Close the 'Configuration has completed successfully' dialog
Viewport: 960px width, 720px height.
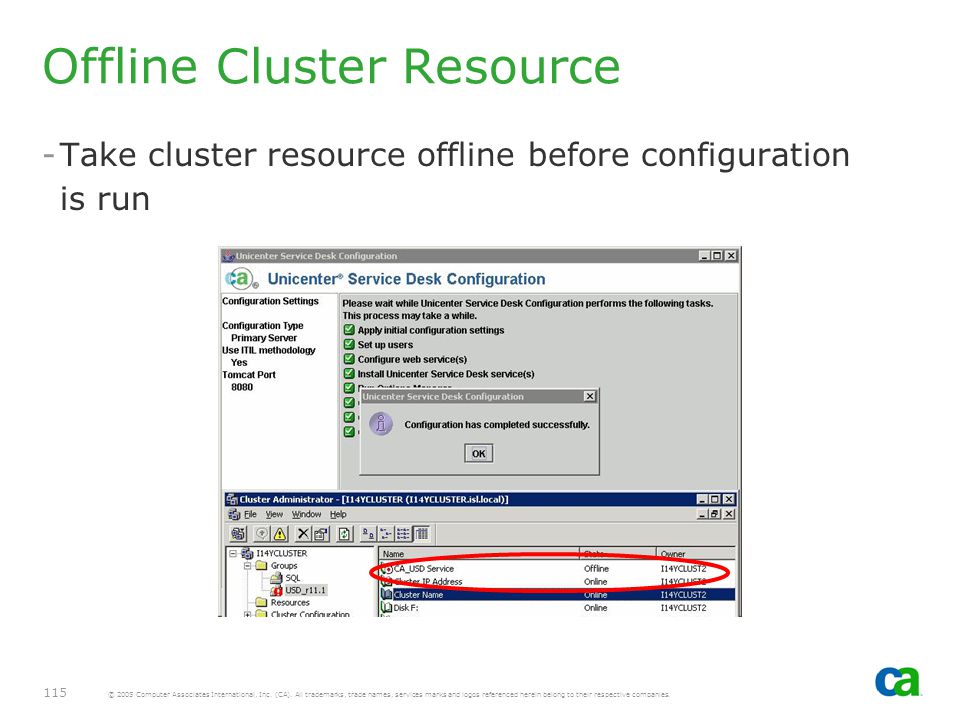click(590, 396)
